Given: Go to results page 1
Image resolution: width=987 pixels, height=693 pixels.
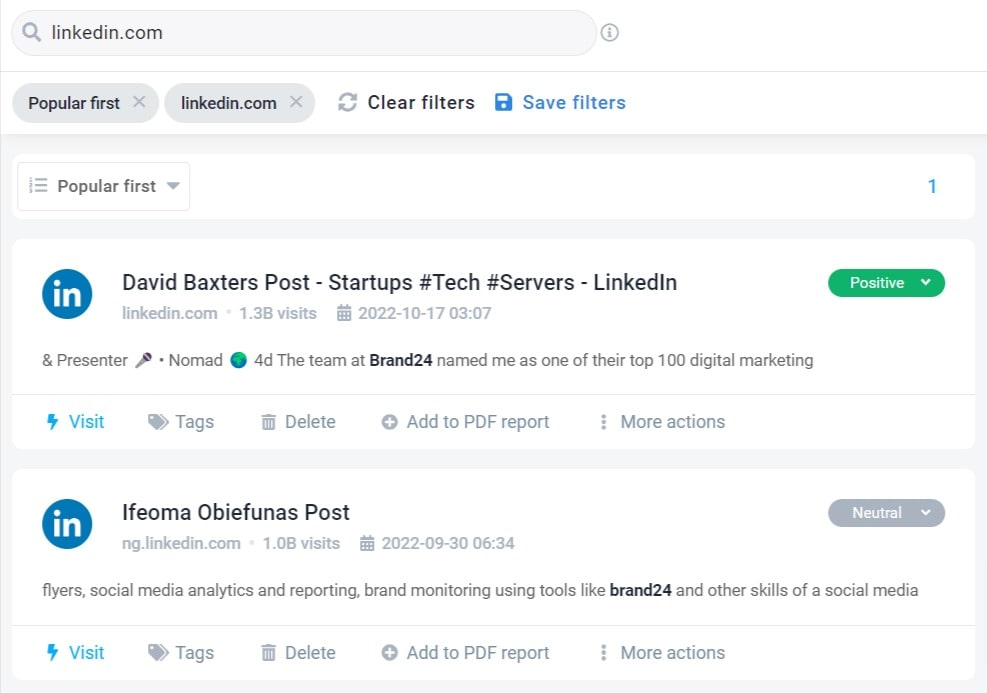Looking at the screenshot, I should tap(932, 186).
